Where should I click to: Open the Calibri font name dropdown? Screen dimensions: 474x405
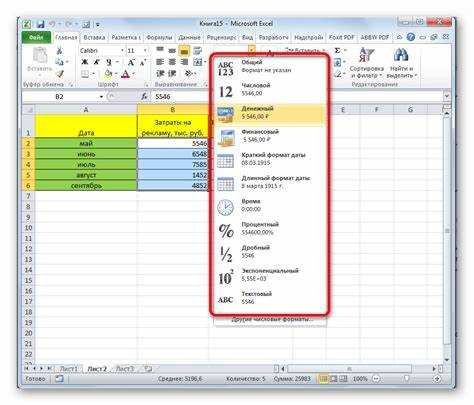(122, 51)
